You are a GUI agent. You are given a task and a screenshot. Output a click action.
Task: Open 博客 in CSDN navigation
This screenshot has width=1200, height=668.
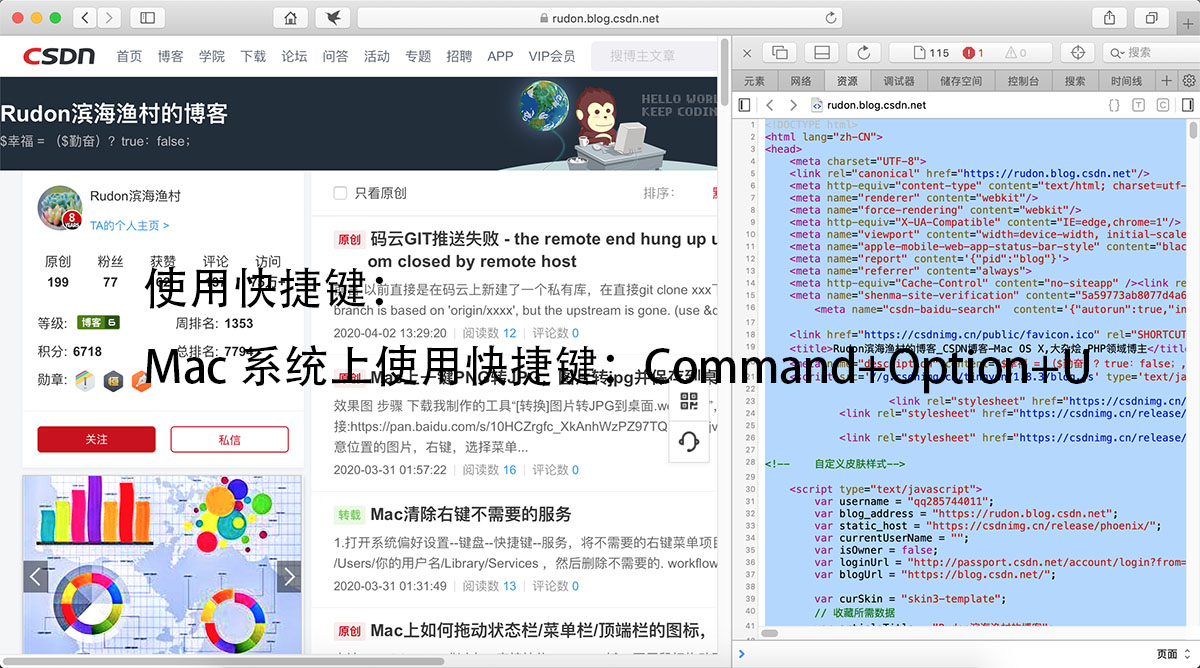(x=171, y=56)
